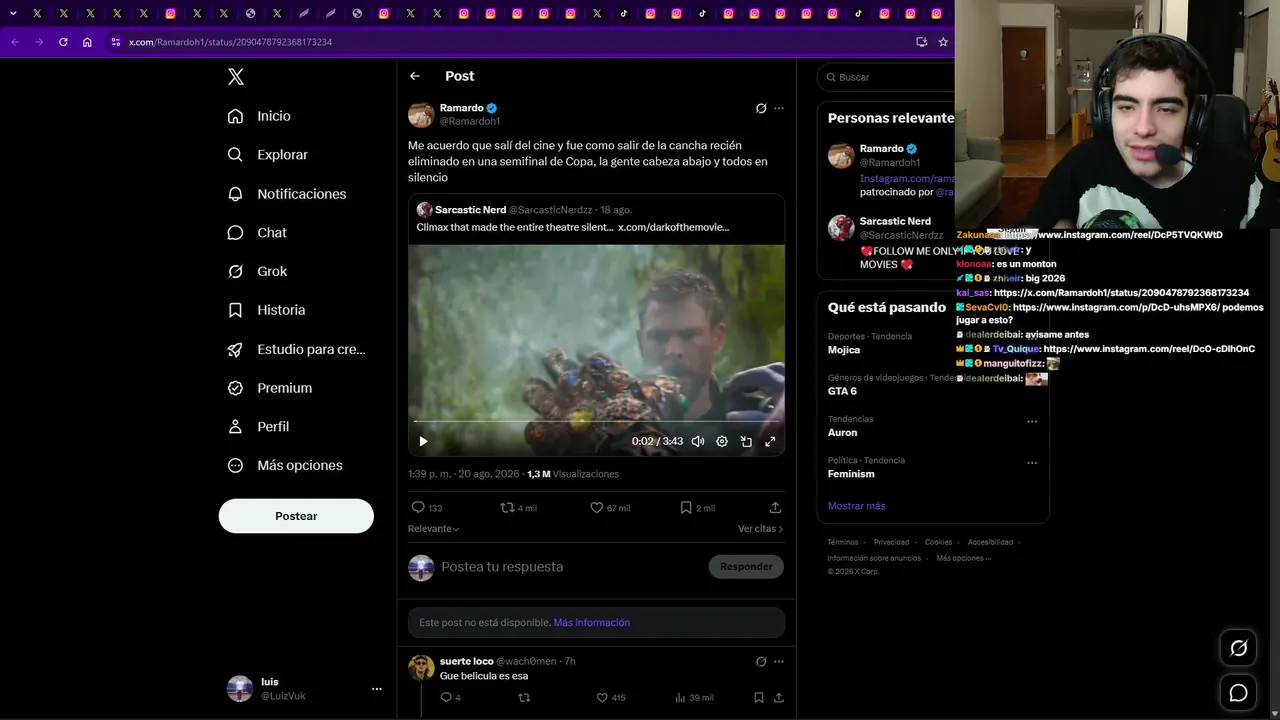The image size is (1280, 720).
Task: Open Grok on suerte loco's reply
Action: [761, 662]
